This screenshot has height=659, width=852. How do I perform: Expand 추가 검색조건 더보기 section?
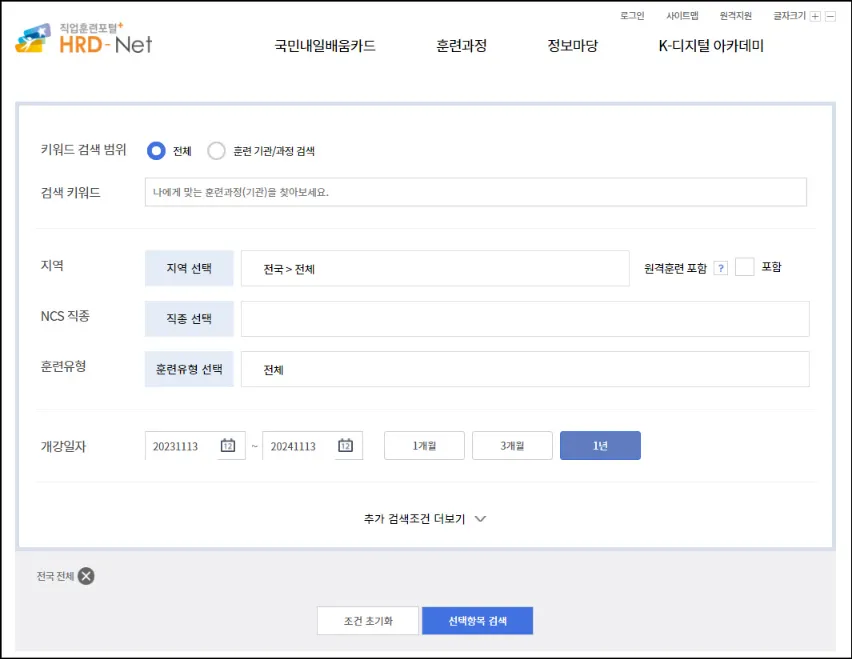[424, 519]
